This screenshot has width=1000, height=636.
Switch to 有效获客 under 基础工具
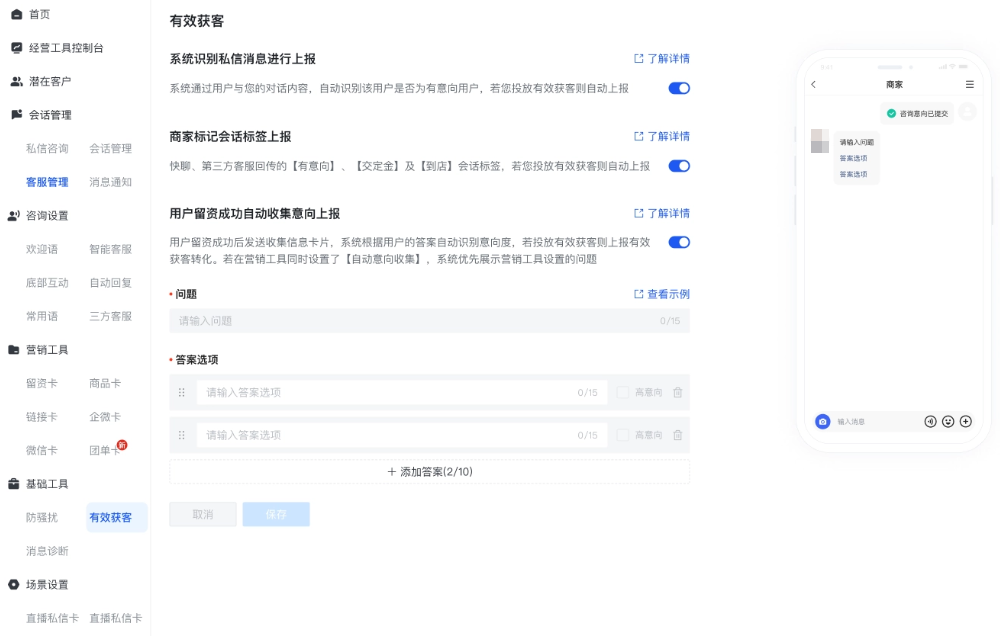pyautogui.click(x=115, y=517)
